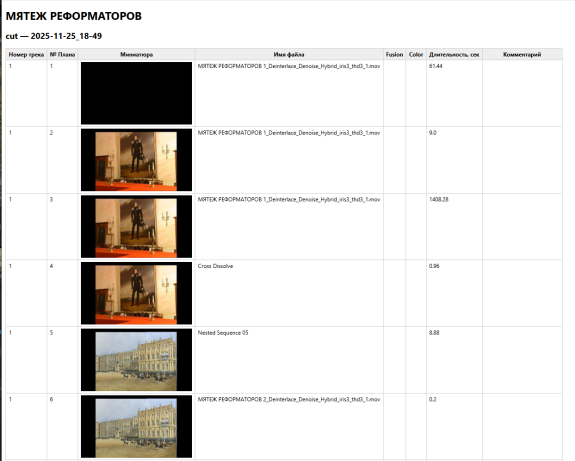This screenshot has width=575, height=461.
Task: Select the palace thumbnail in shot 6
Action: (x=136, y=427)
